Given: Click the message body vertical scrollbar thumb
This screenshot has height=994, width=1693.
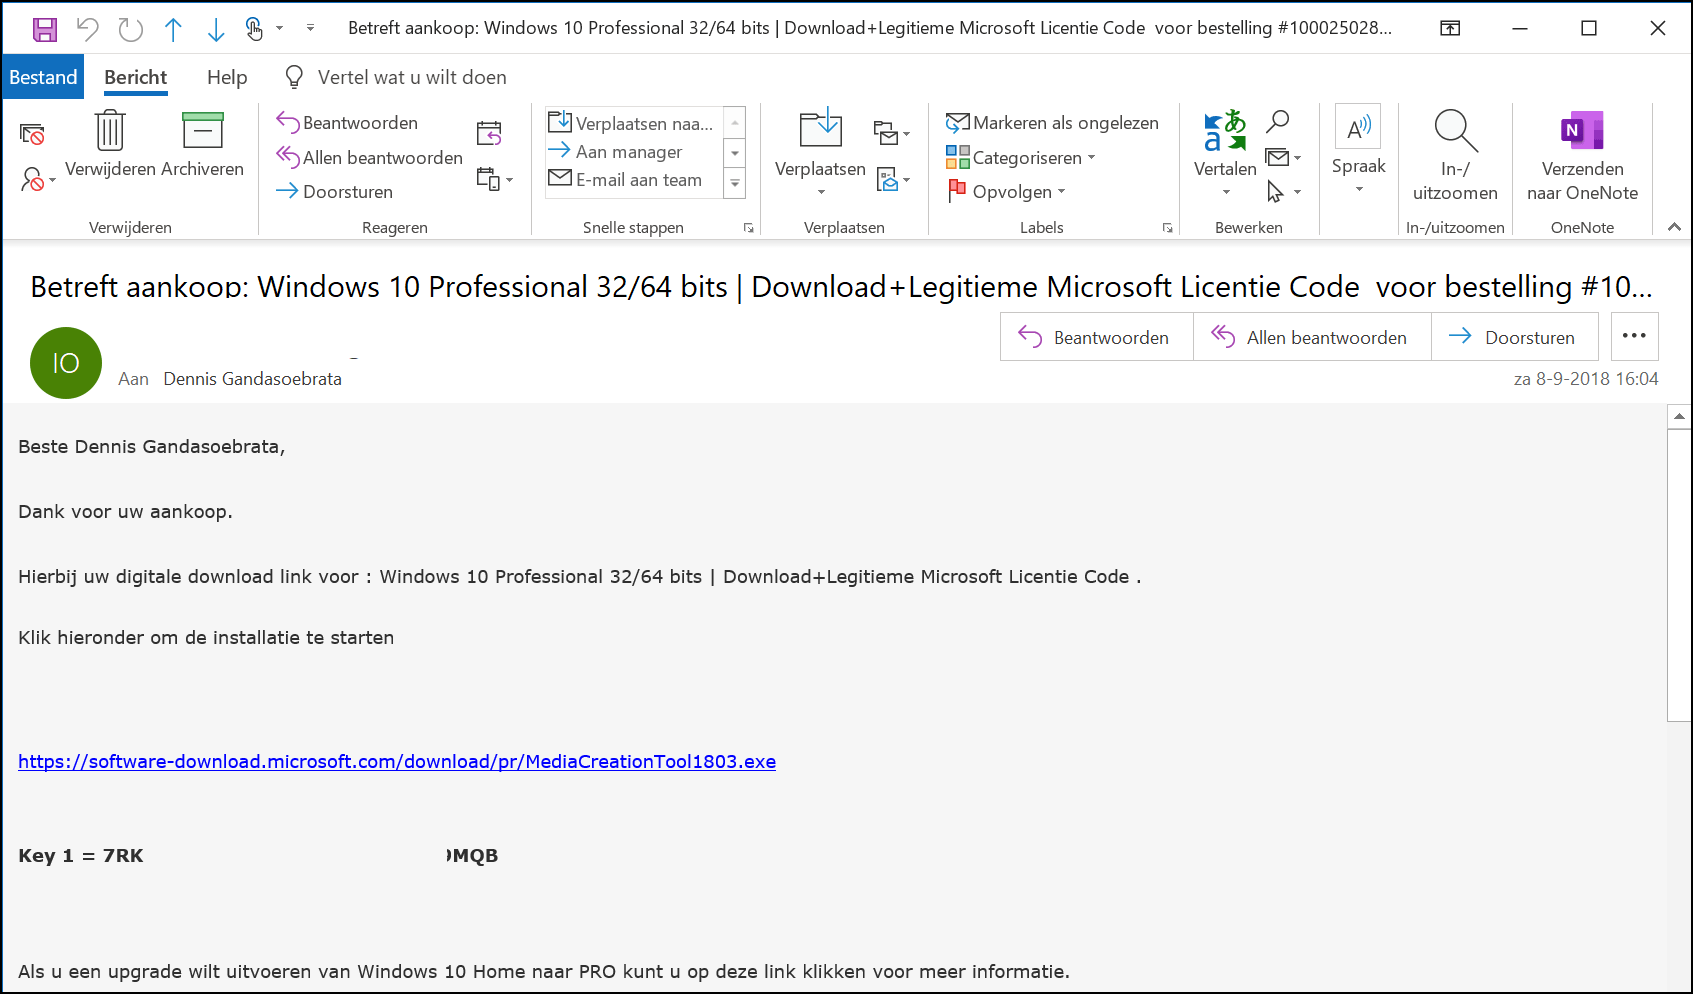Looking at the screenshot, I should (x=1679, y=575).
